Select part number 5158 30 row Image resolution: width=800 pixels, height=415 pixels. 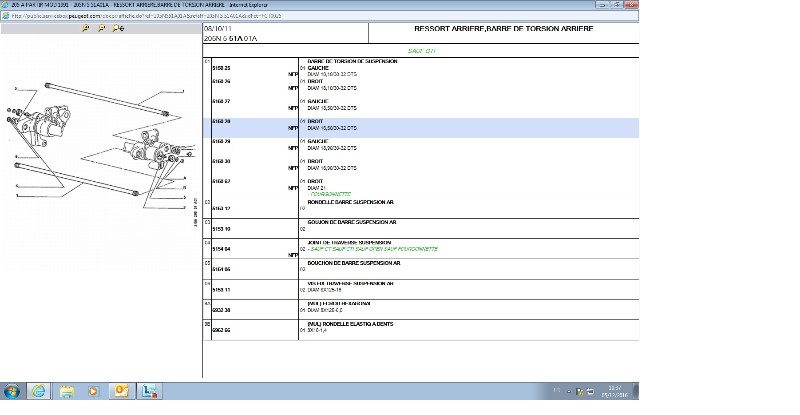pyautogui.click(x=221, y=161)
